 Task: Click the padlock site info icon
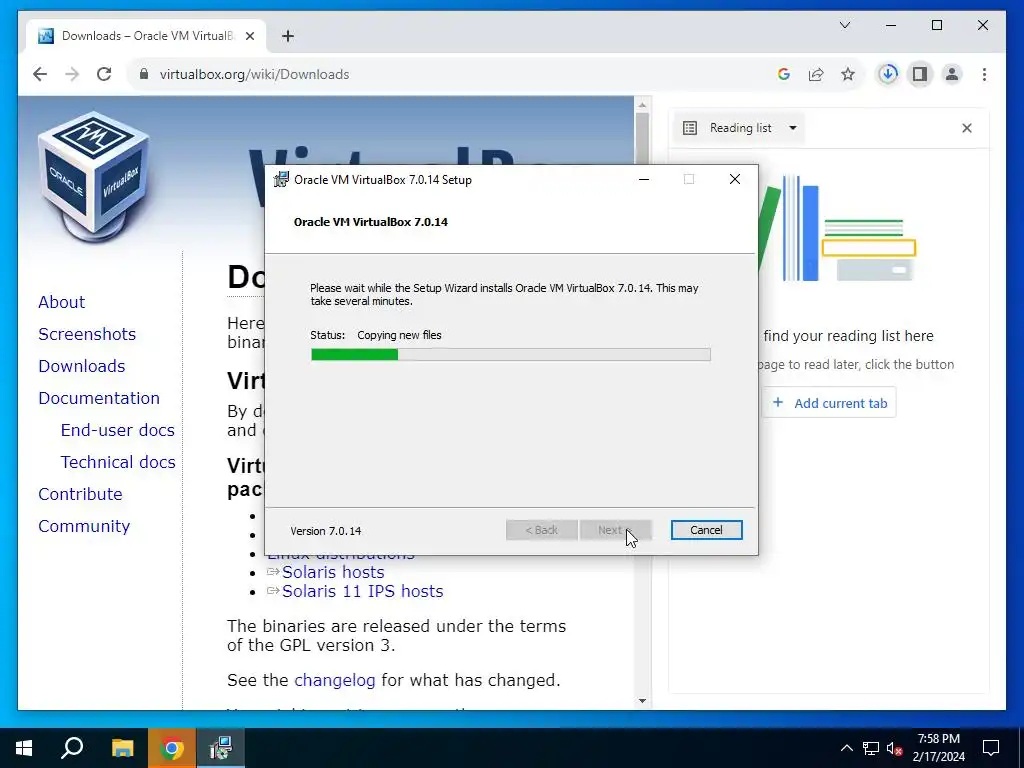coord(144,74)
